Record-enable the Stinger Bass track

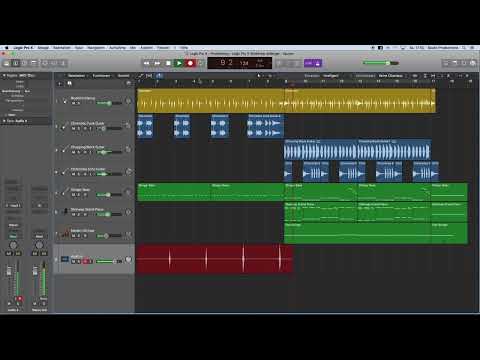tap(85, 195)
